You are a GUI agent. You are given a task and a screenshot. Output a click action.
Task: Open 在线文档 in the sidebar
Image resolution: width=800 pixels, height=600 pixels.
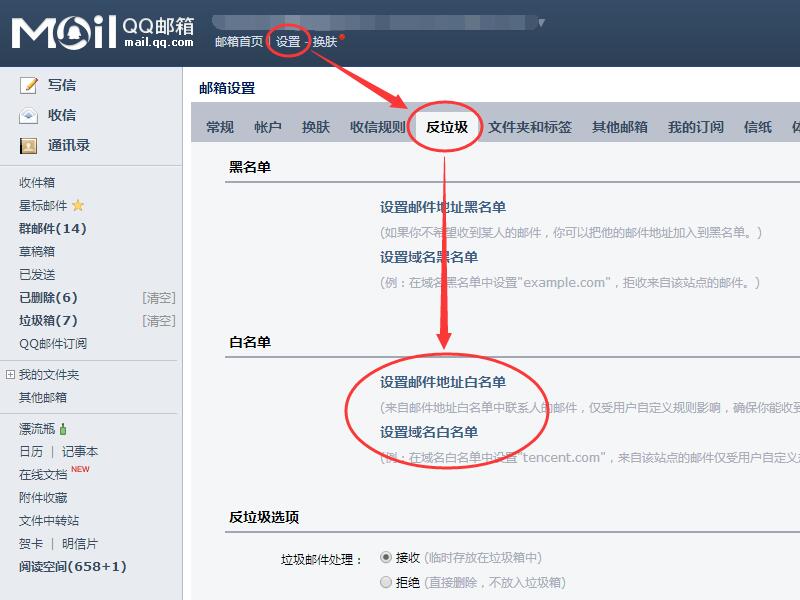click(43, 474)
